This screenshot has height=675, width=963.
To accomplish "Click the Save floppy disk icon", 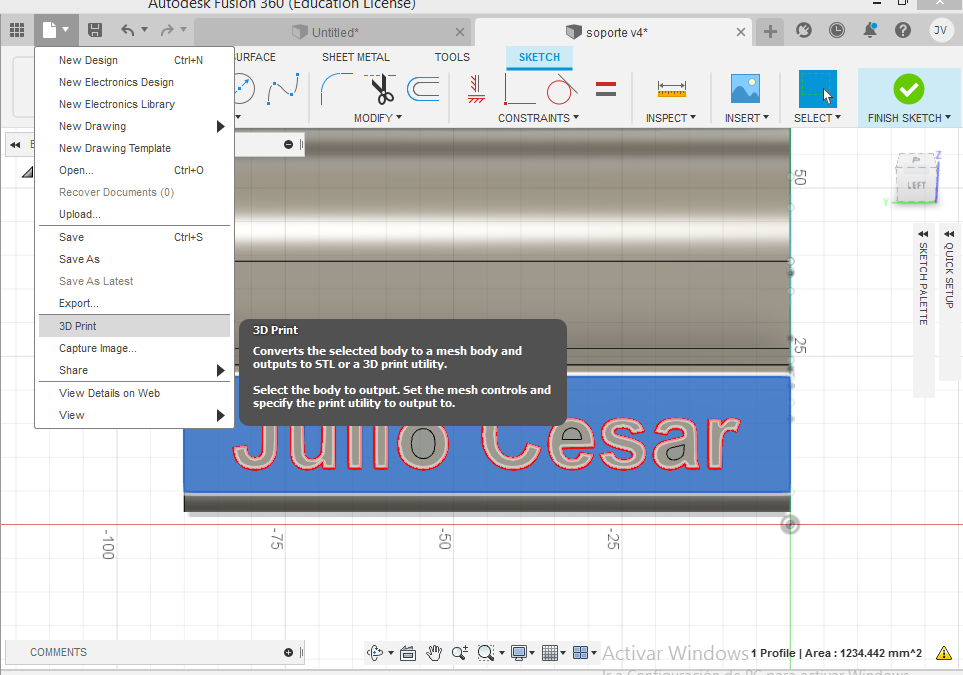I will (95, 29).
